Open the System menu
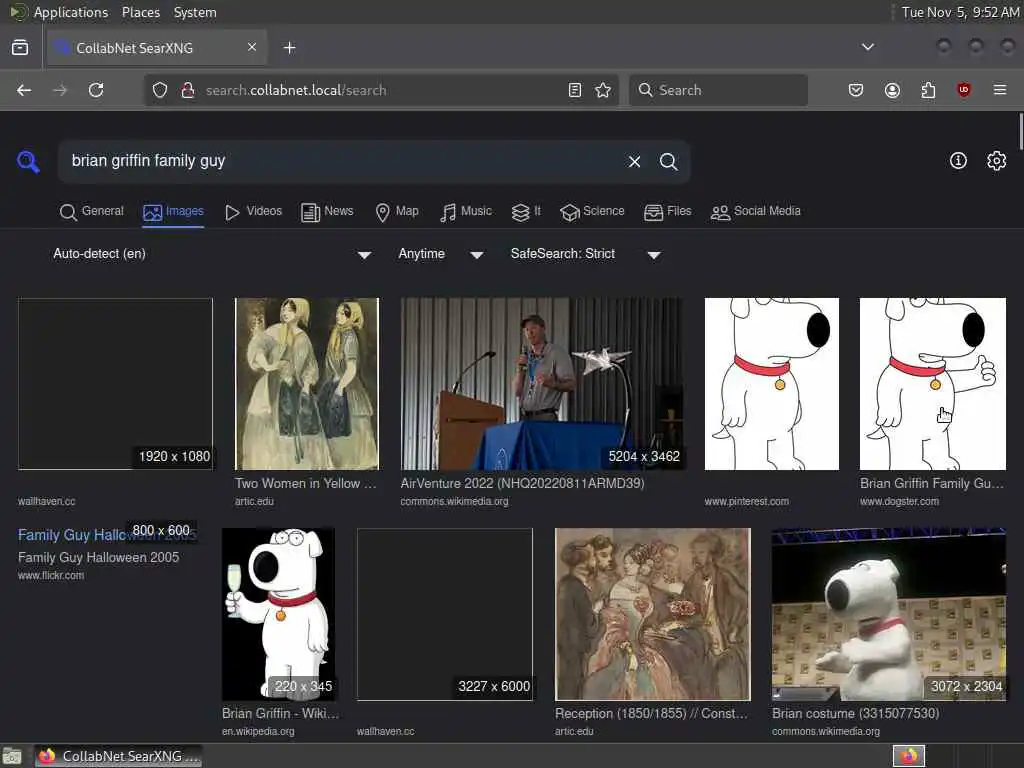Screen dimensions: 1024x768 (195, 12)
